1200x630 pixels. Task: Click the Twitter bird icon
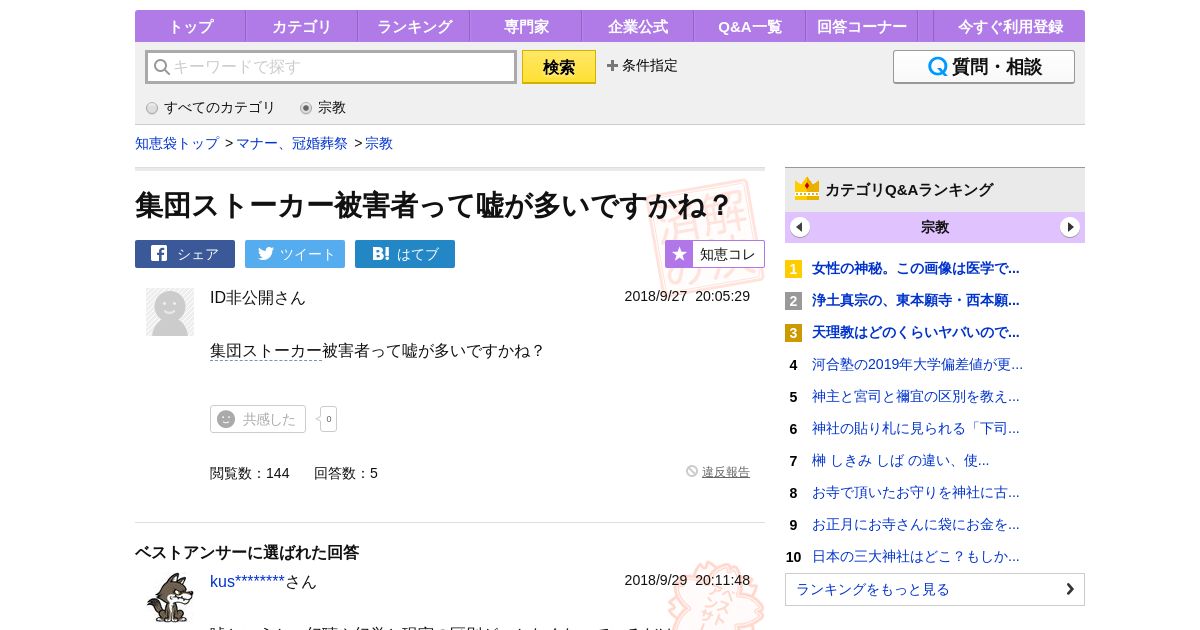pos(266,254)
